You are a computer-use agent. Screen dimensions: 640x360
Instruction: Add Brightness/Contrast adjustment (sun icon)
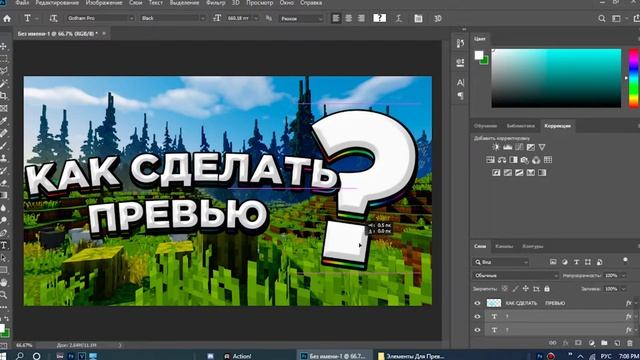(496, 147)
